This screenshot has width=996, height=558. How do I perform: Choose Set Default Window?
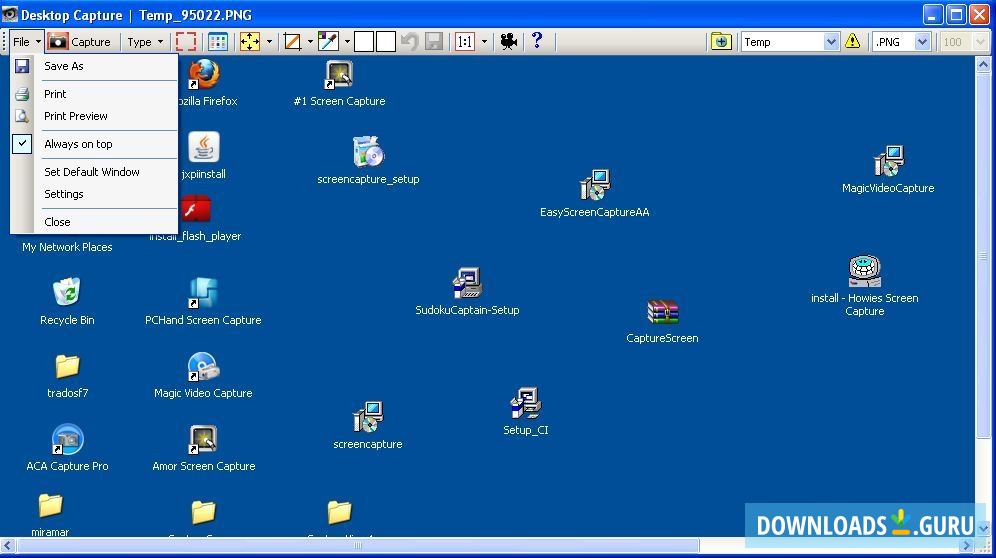click(x=94, y=172)
